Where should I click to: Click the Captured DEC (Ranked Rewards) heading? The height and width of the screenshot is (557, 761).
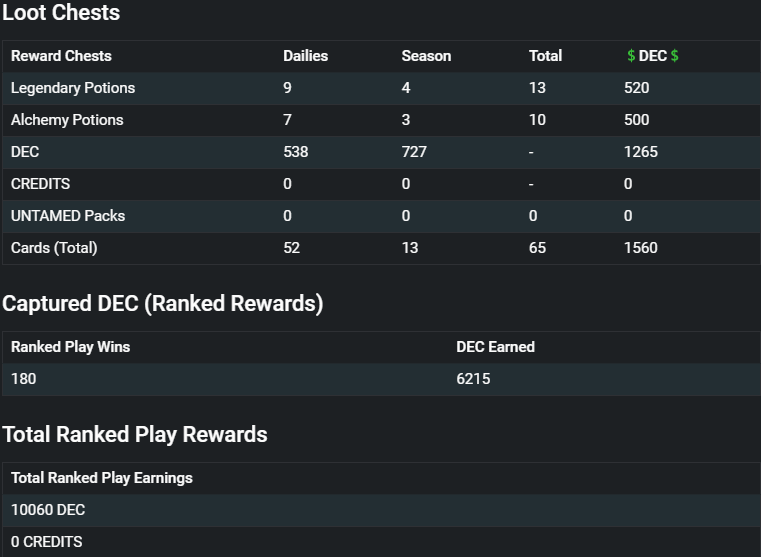[163, 304]
